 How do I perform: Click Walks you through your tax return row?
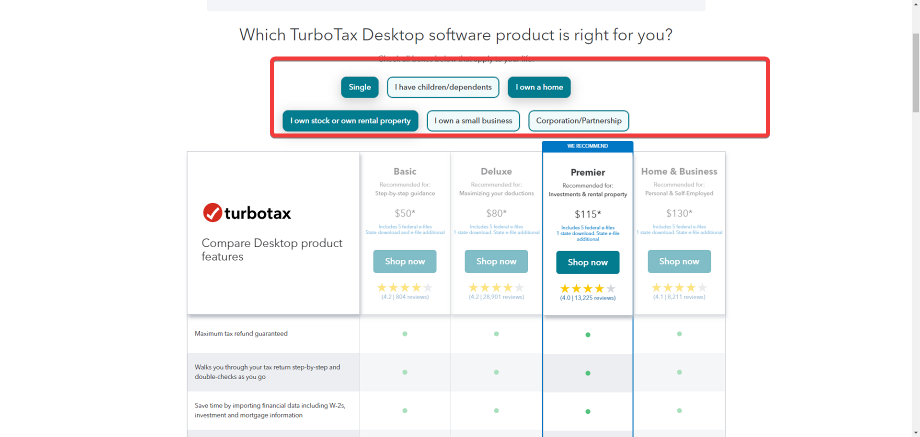click(456, 372)
